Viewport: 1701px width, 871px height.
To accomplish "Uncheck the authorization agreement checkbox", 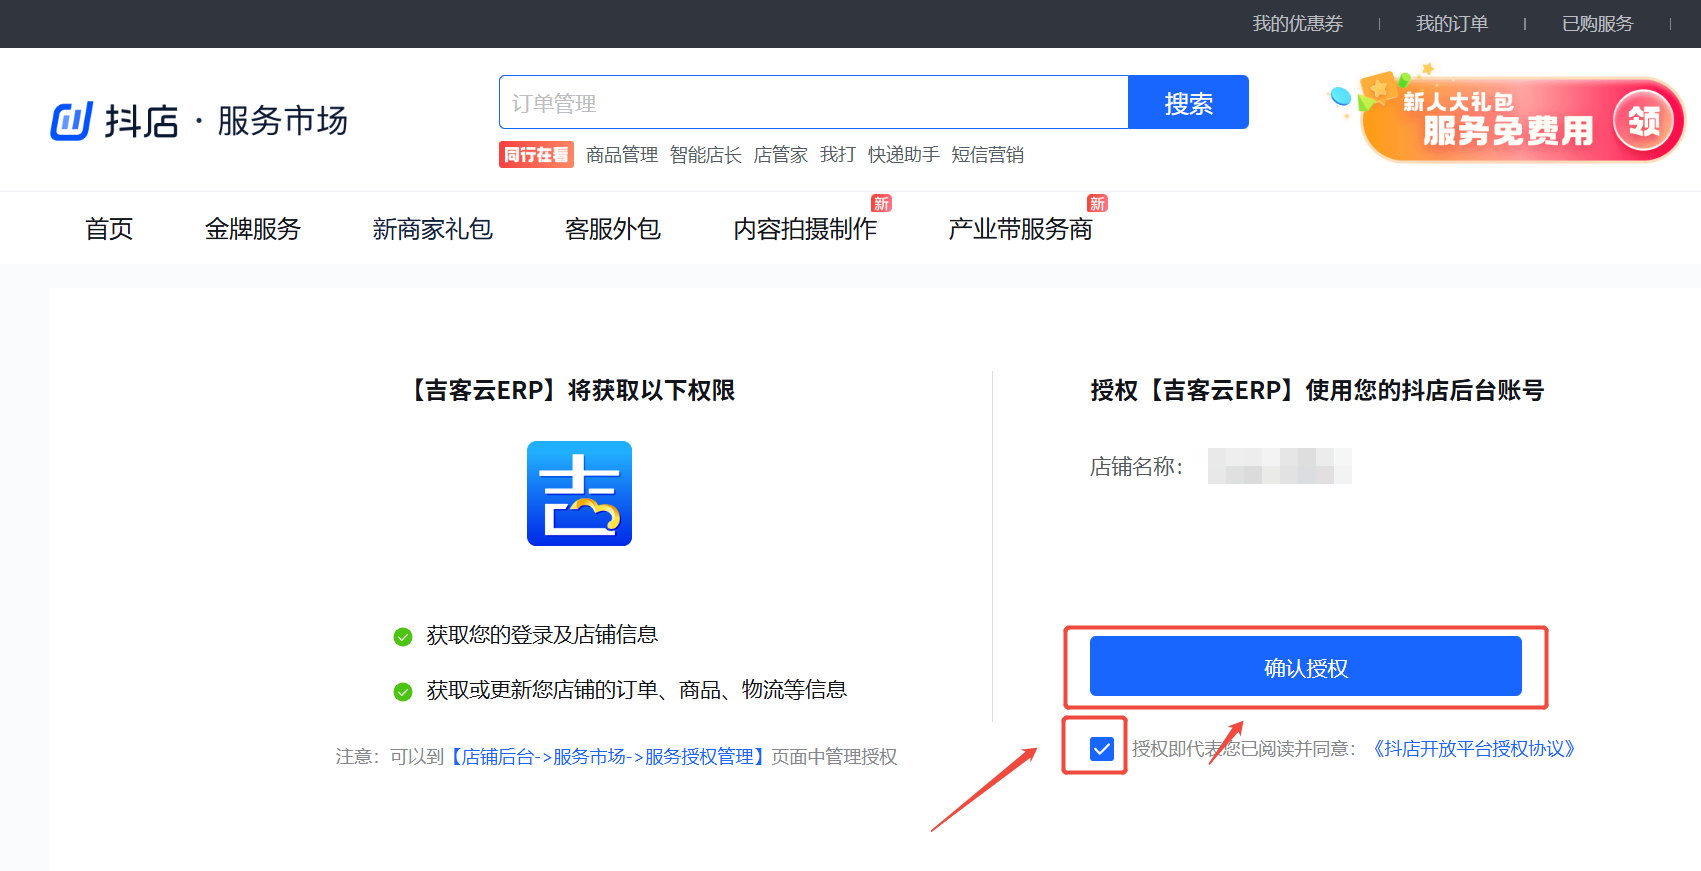I will 1102,749.
